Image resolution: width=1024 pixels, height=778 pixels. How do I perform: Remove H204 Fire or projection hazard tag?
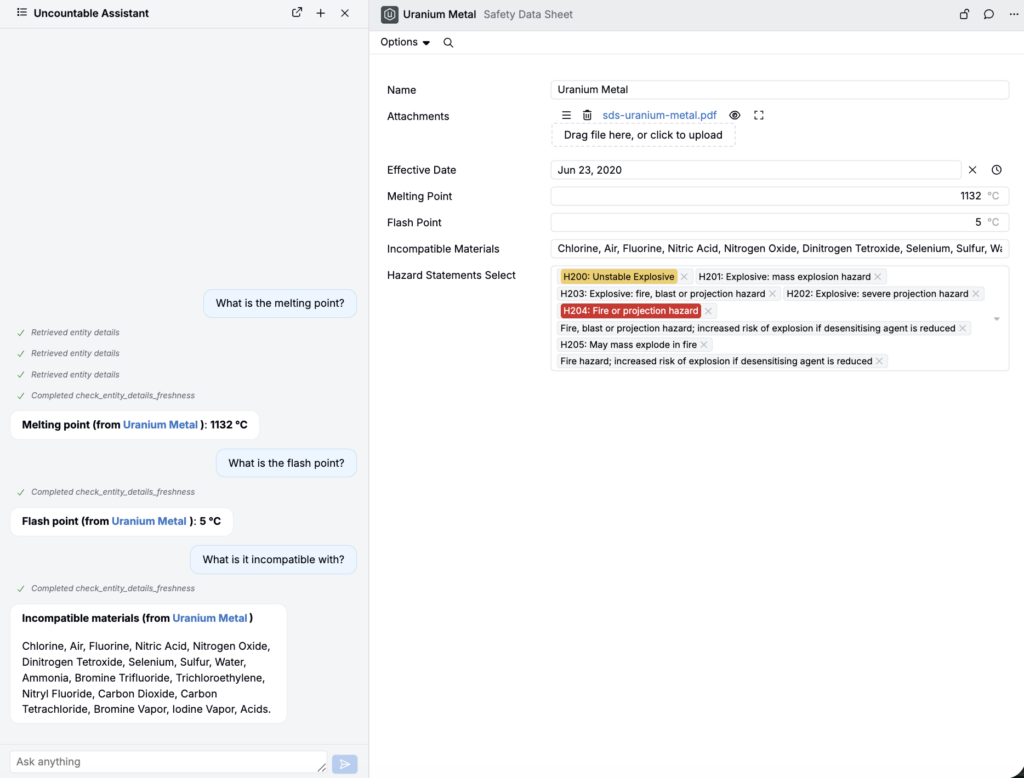point(708,311)
